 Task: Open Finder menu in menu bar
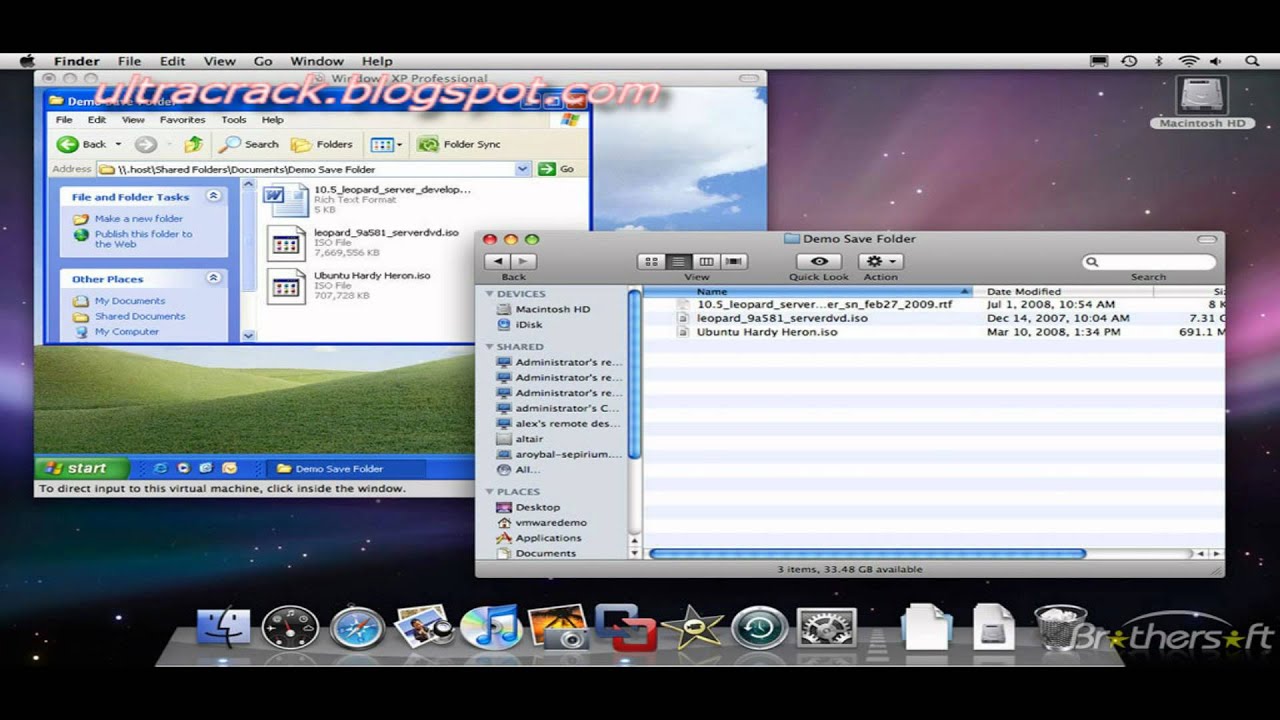77,61
